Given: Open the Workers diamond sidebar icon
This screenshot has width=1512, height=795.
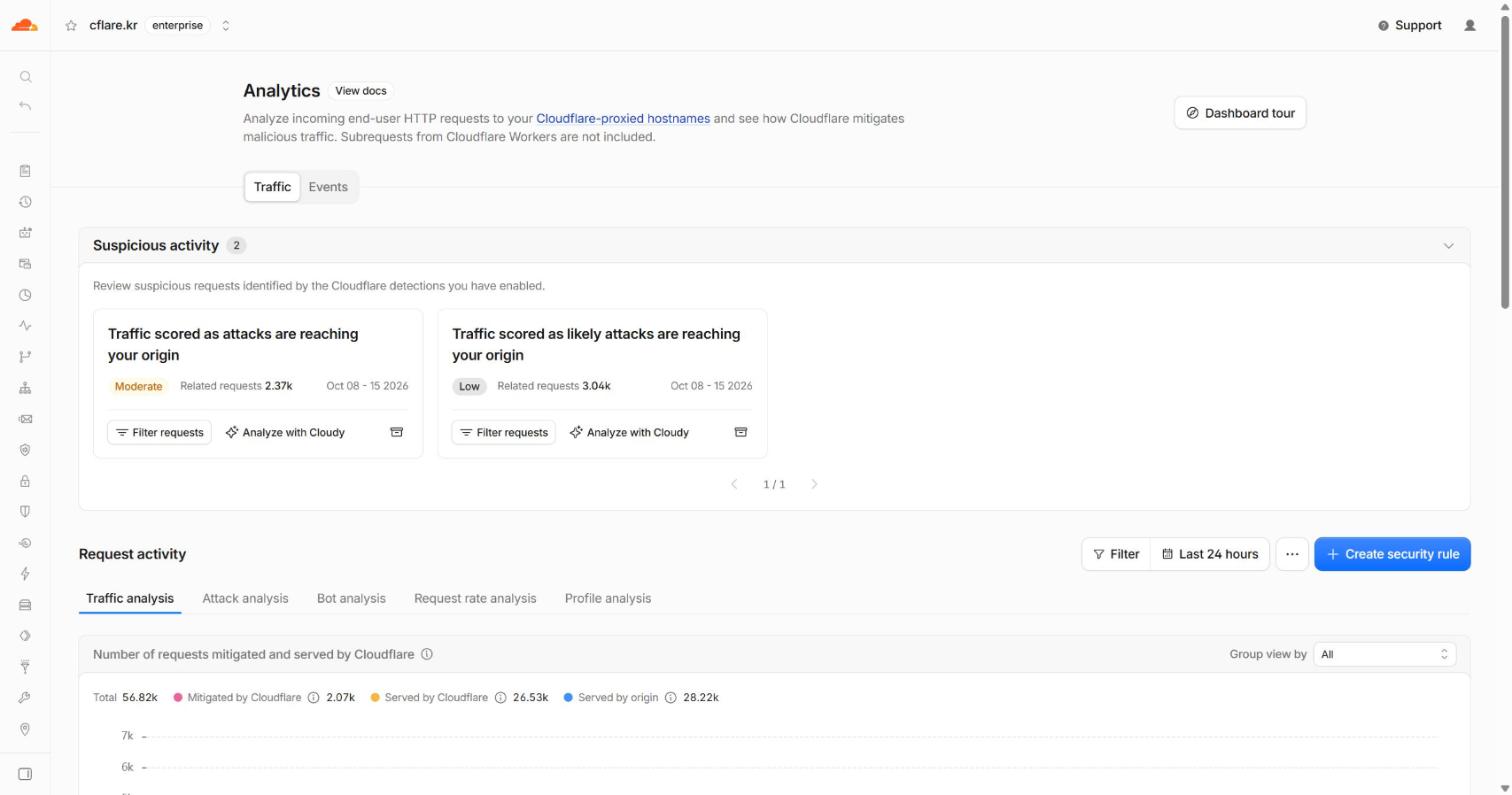Looking at the screenshot, I should pos(25,636).
